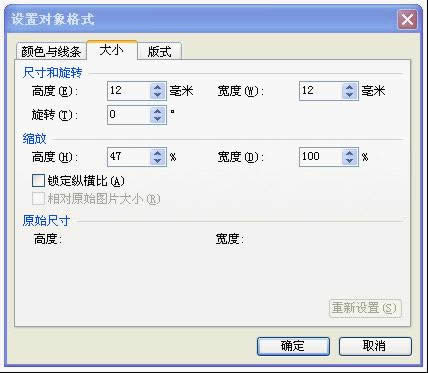Click the size 高度 input field showing 12
This screenshot has height=373, width=428.
tap(129, 91)
